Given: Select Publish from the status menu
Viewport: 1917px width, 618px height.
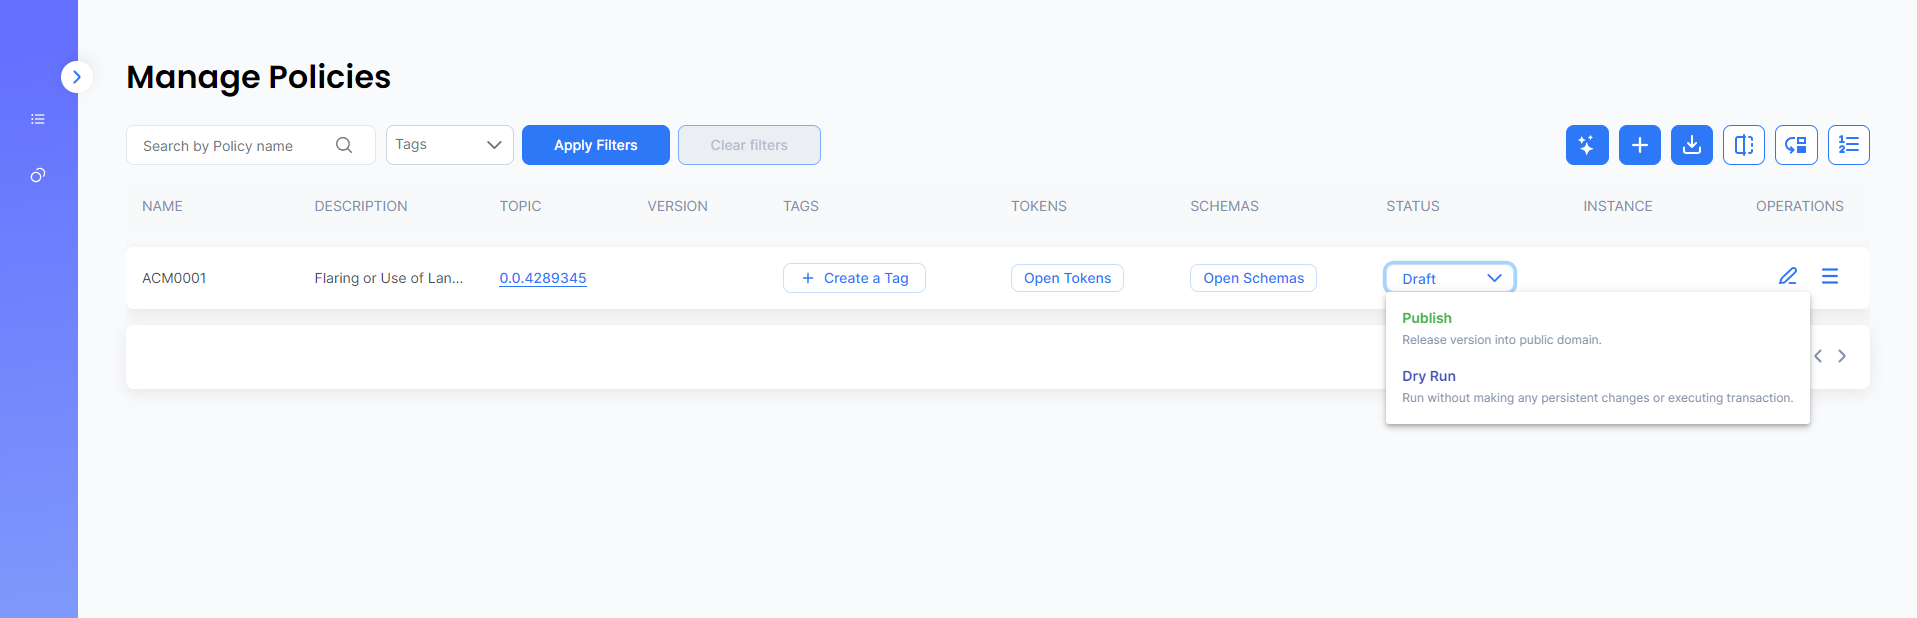Looking at the screenshot, I should click(x=1427, y=318).
